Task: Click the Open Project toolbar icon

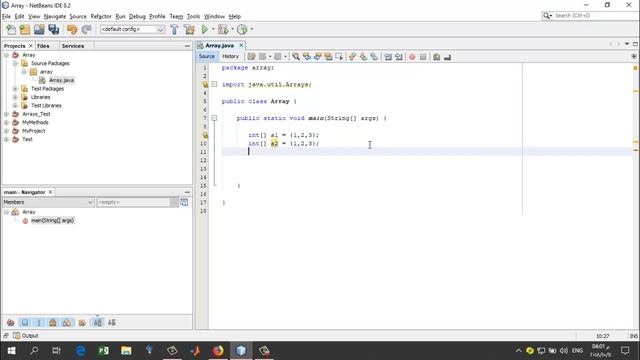Action: coord(39,29)
